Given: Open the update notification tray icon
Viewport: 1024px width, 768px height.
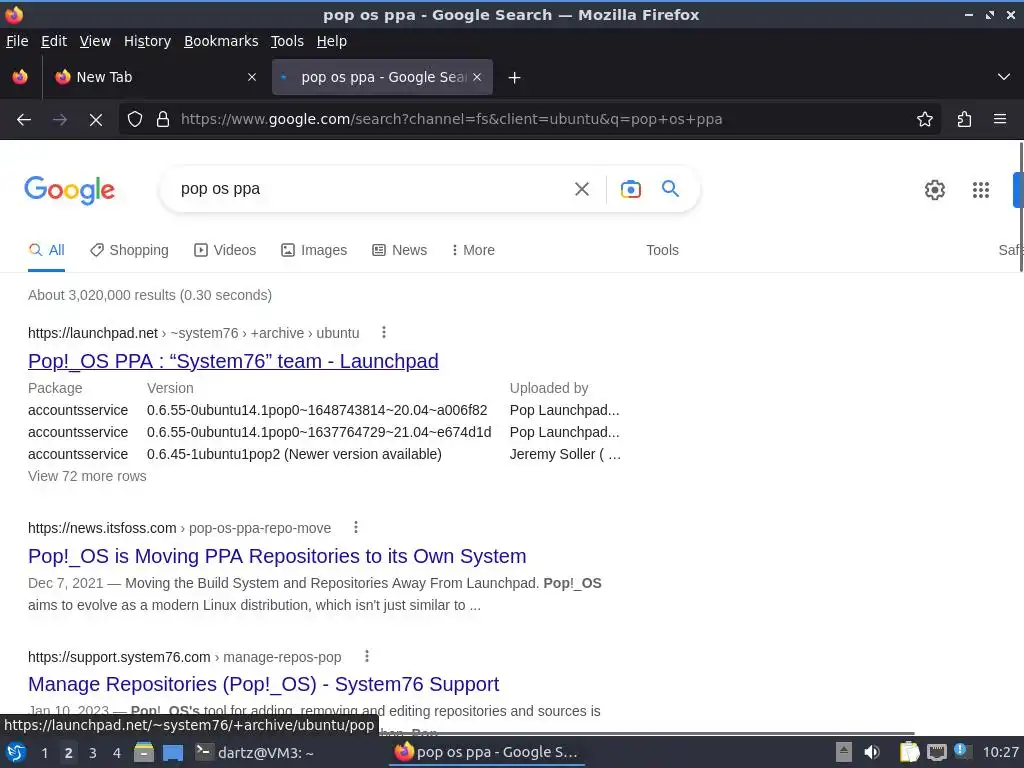Looking at the screenshot, I should [x=961, y=751].
